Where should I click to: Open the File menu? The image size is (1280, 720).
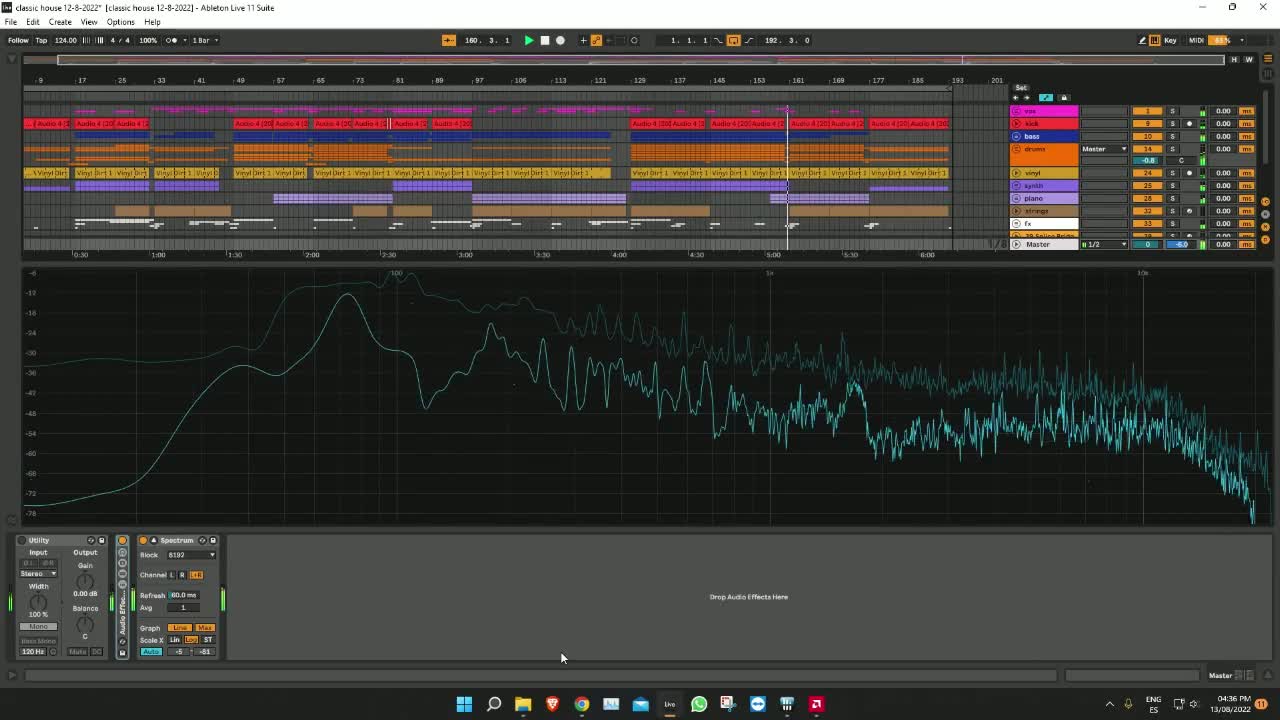10,22
